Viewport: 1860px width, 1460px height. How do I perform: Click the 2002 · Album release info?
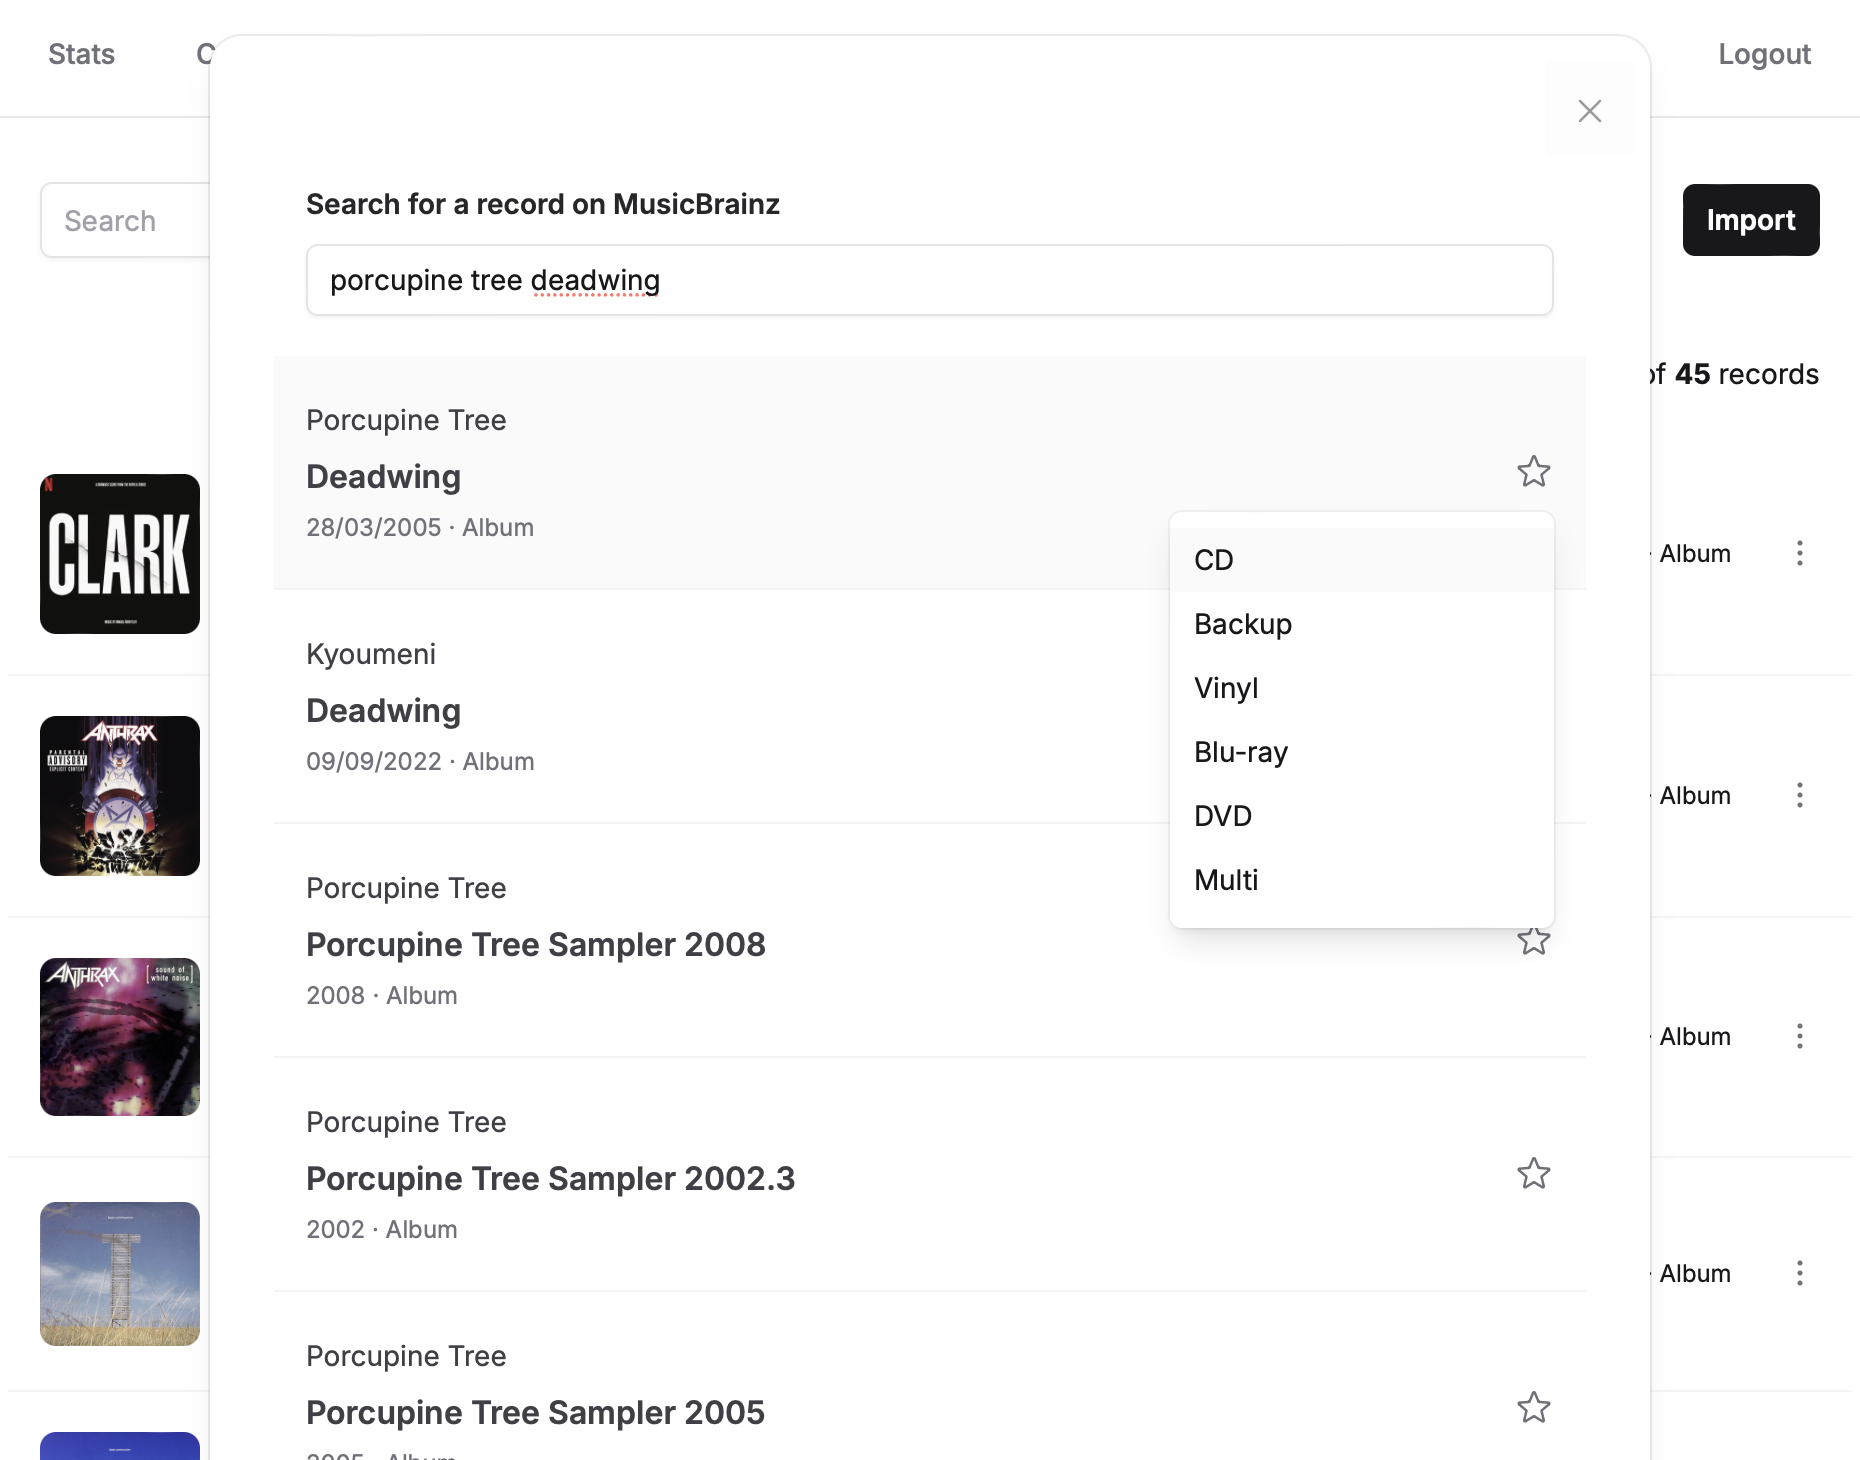pyautogui.click(x=382, y=1229)
